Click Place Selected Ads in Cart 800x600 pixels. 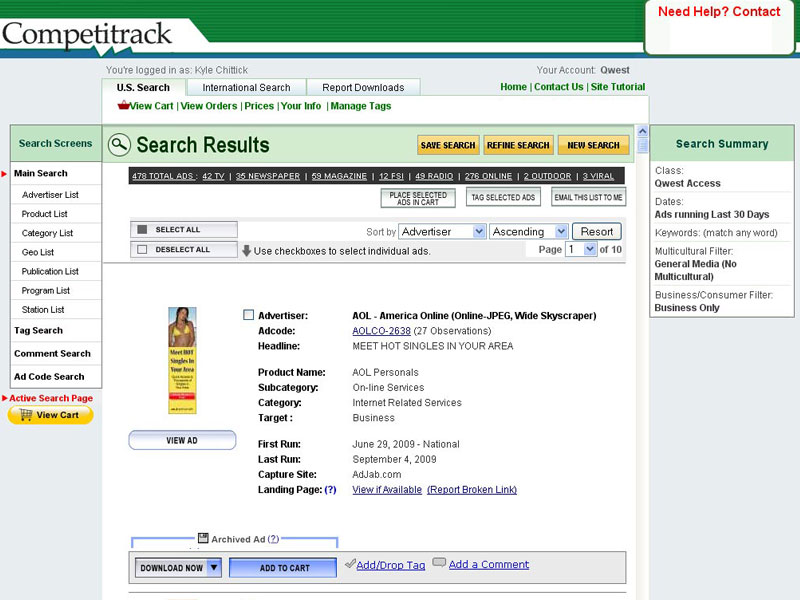pyautogui.click(x=418, y=198)
